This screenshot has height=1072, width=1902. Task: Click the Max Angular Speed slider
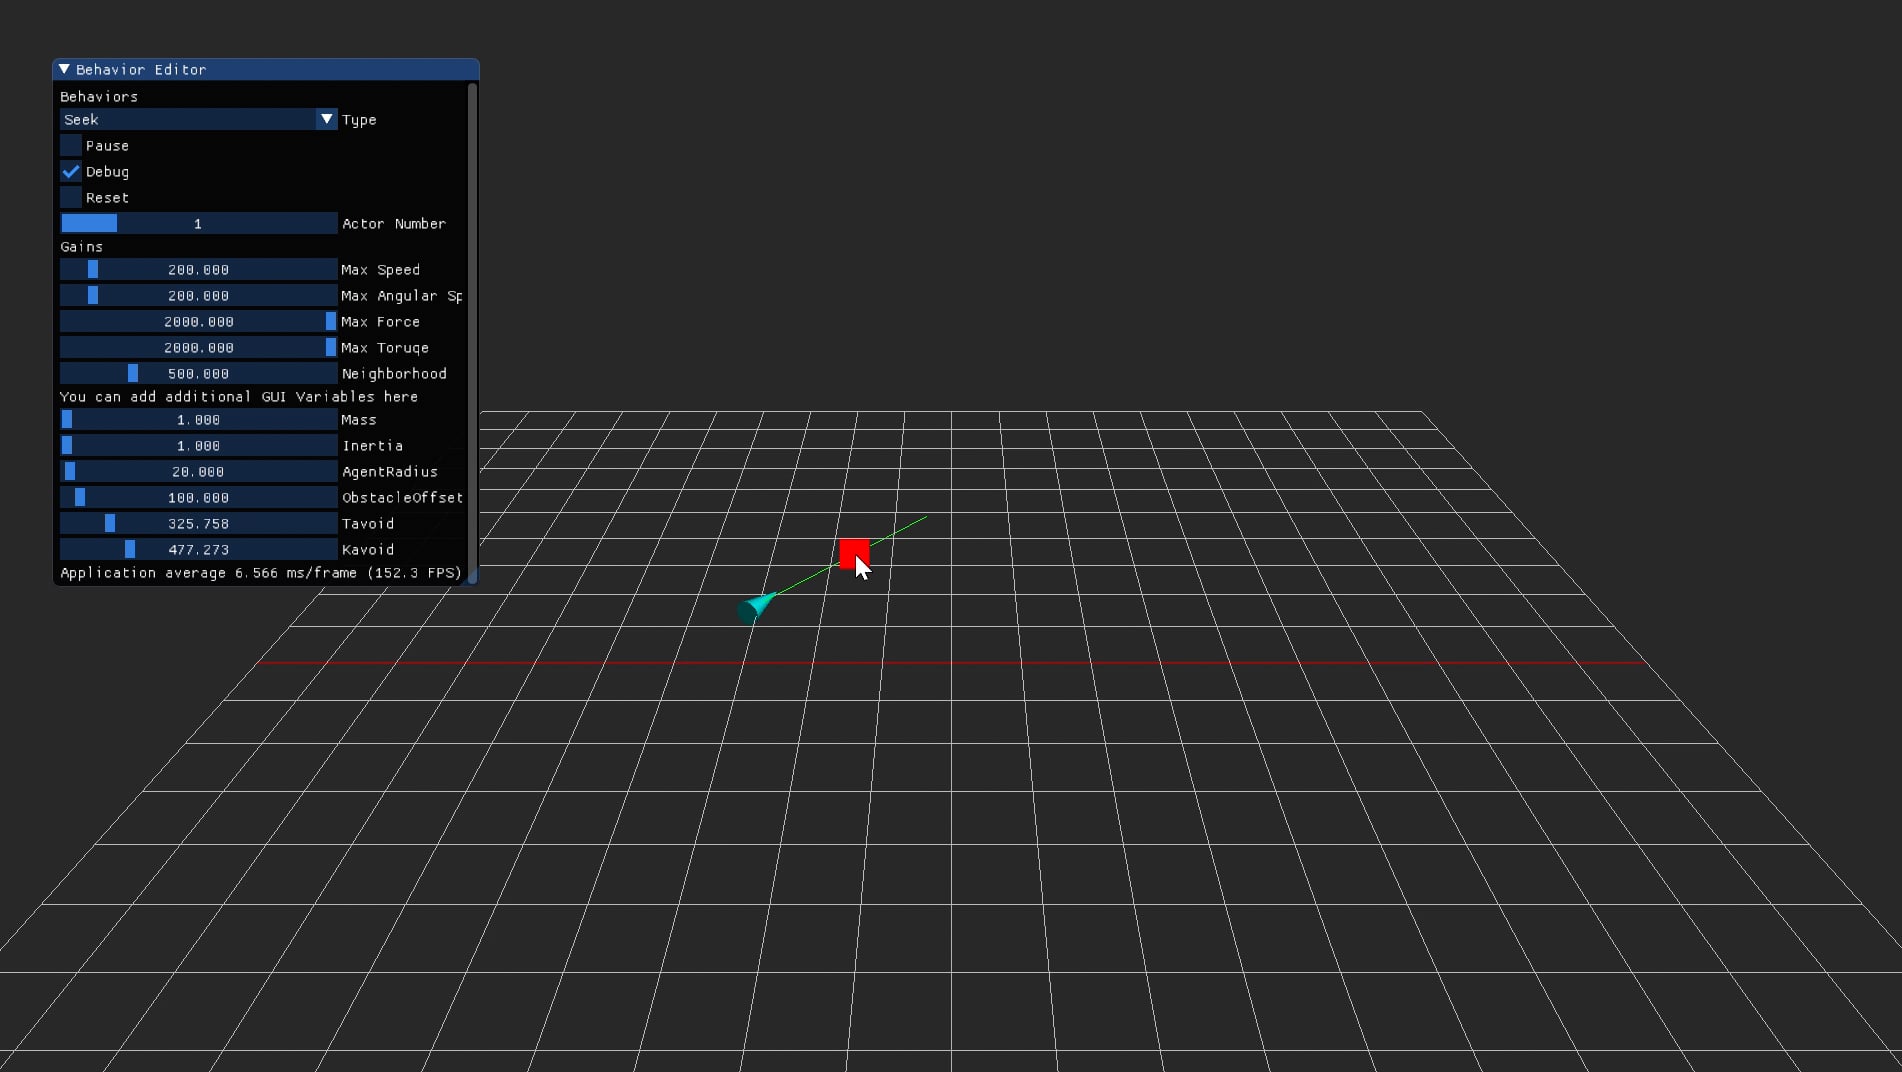[198, 296]
